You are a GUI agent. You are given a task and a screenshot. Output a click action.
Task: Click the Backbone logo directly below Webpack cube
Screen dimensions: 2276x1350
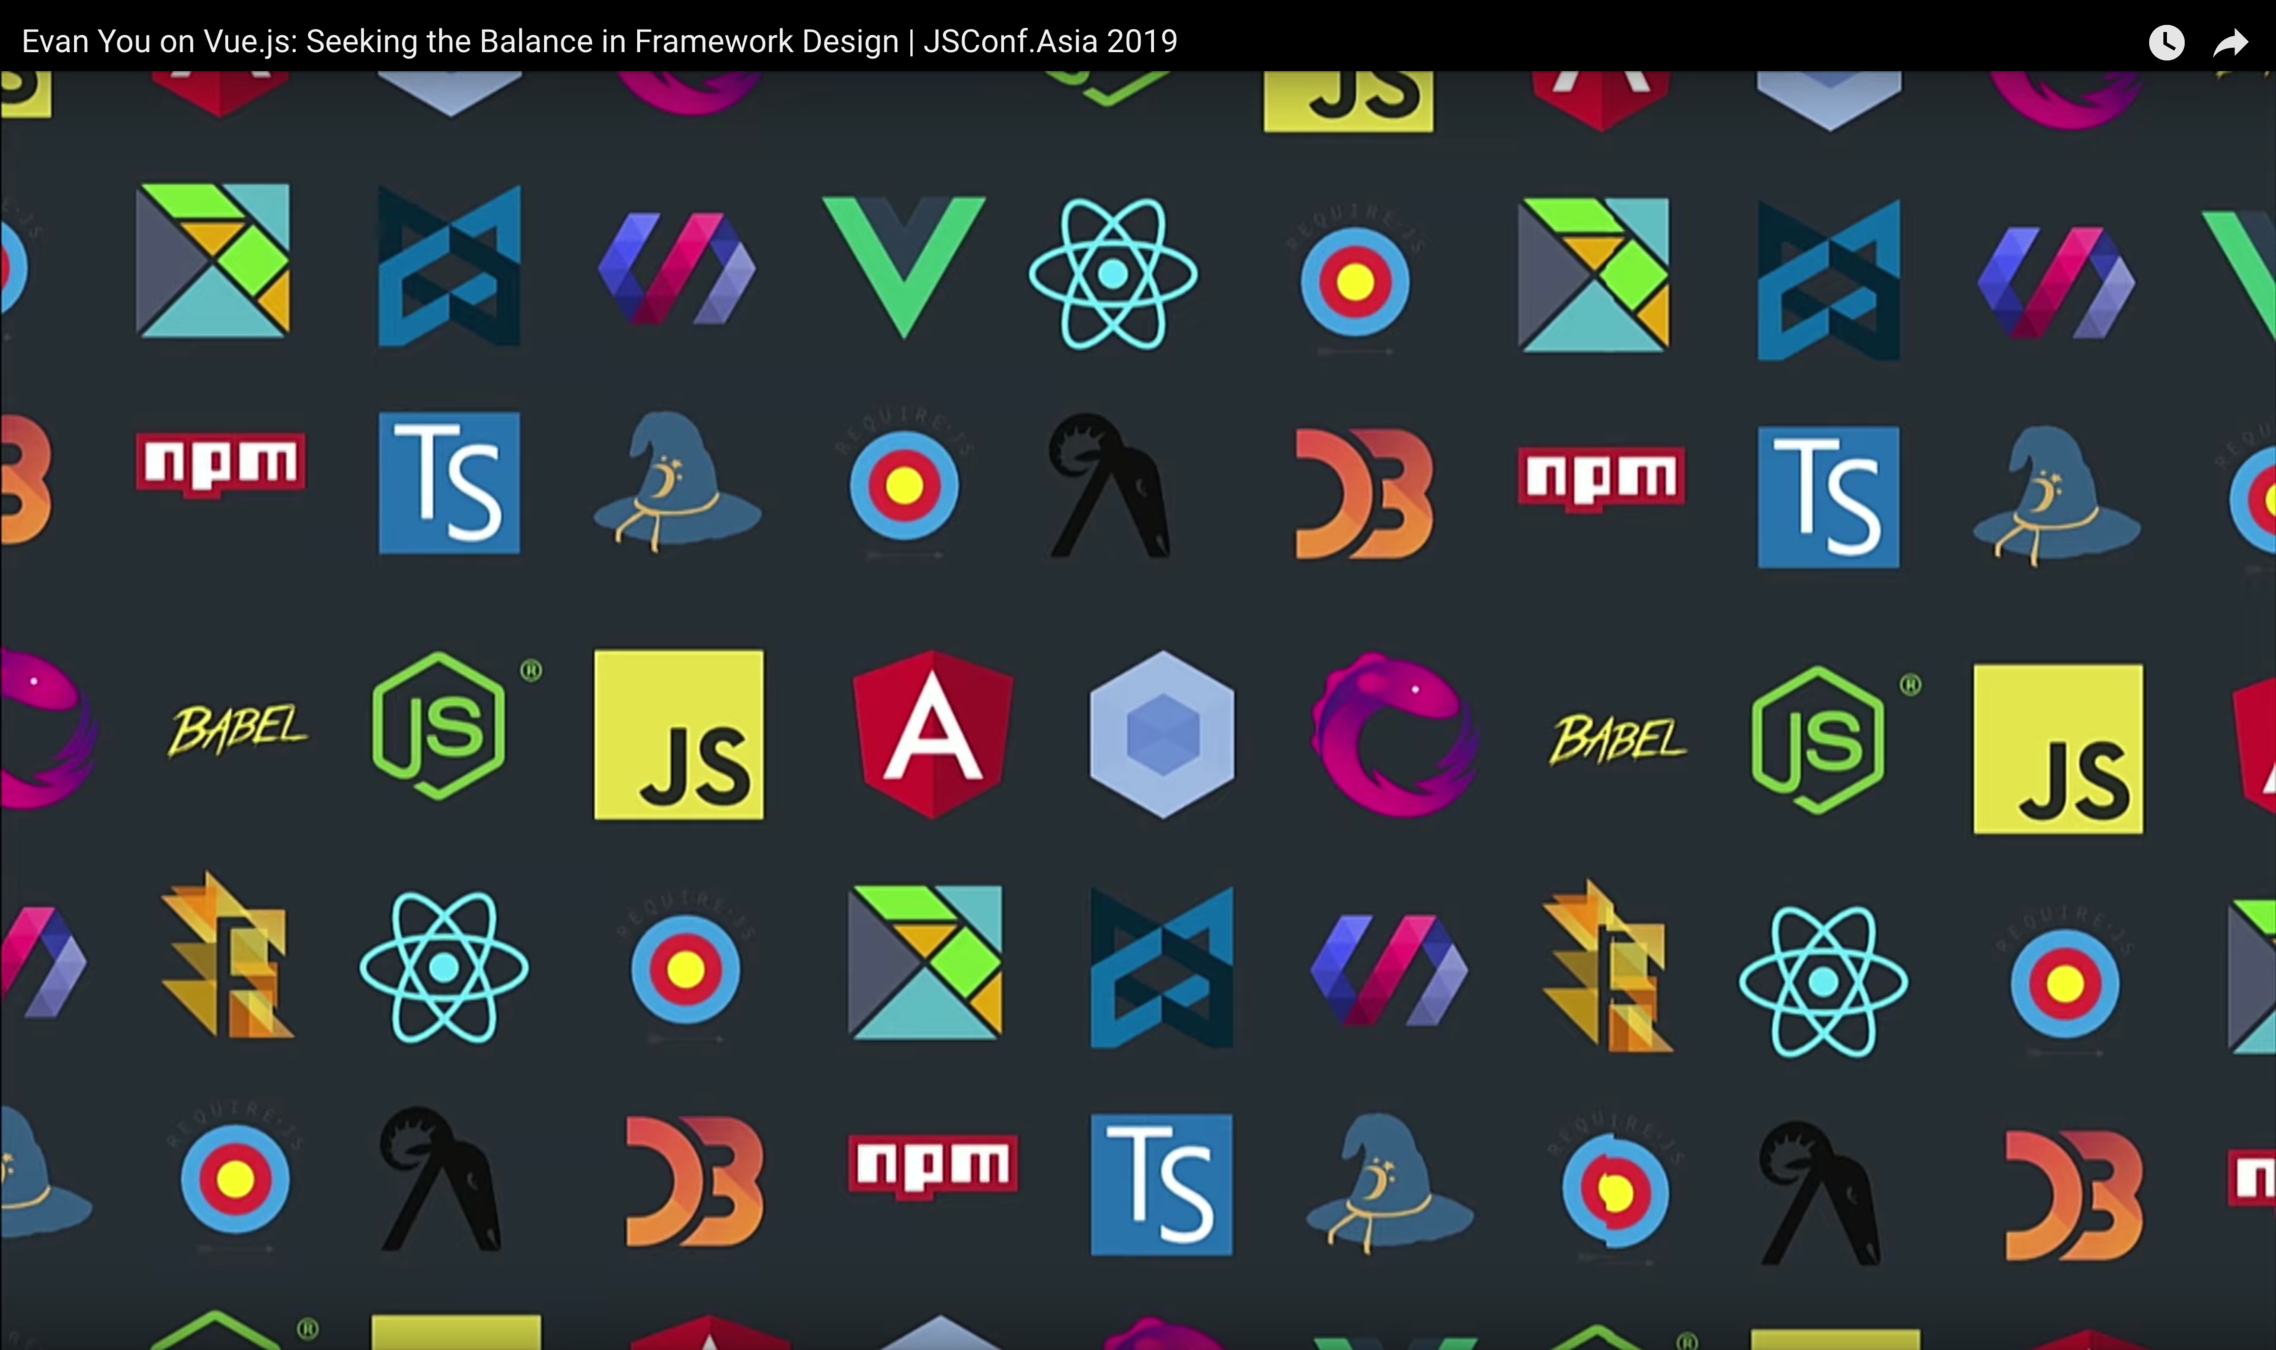point(1161,967)
